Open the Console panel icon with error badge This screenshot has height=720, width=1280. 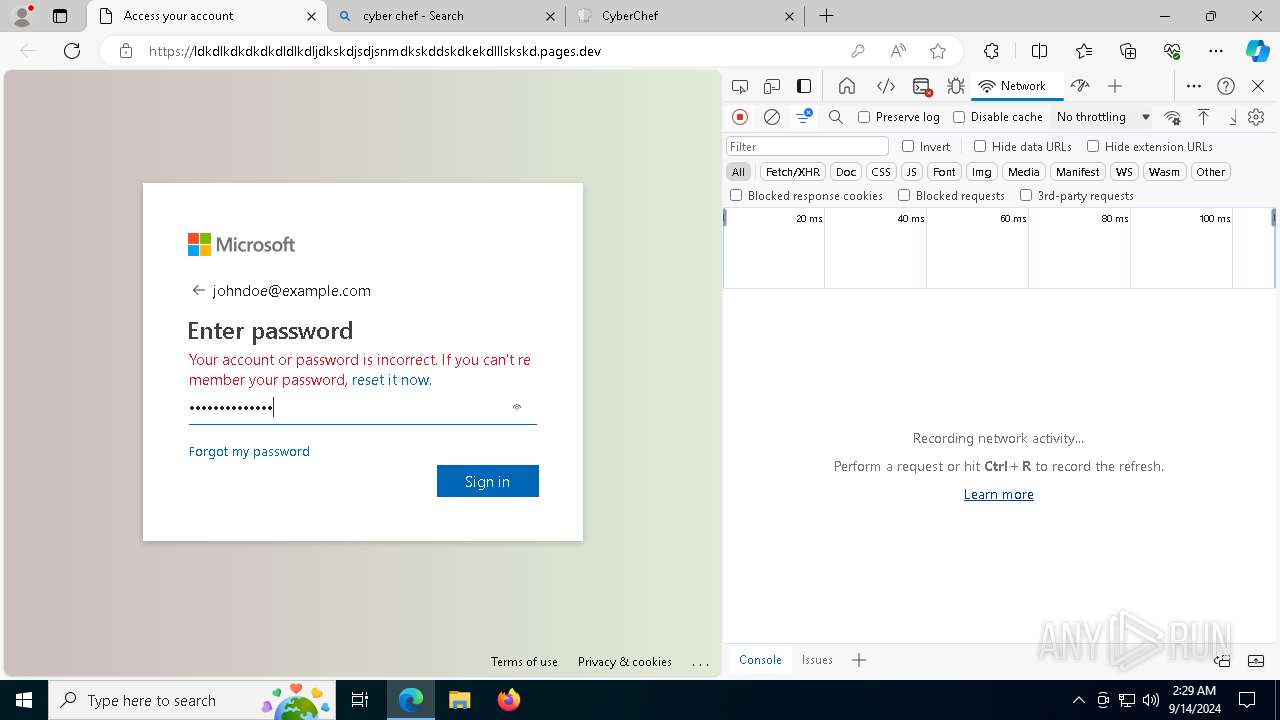pos(922,86)
